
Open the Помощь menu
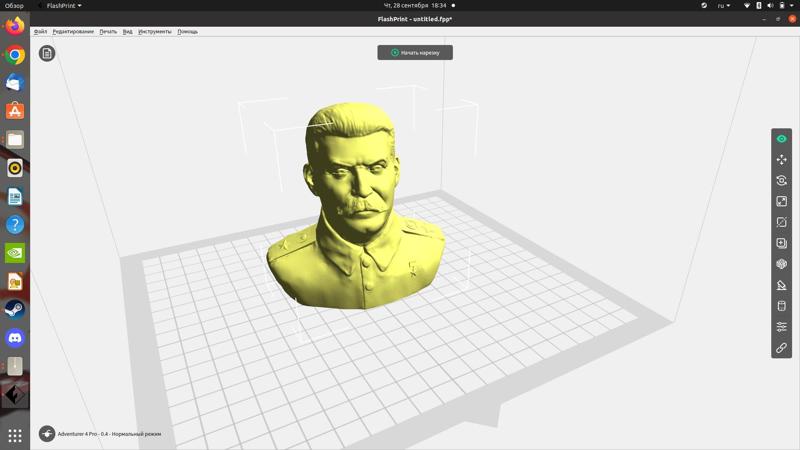[x=187, y=32]
